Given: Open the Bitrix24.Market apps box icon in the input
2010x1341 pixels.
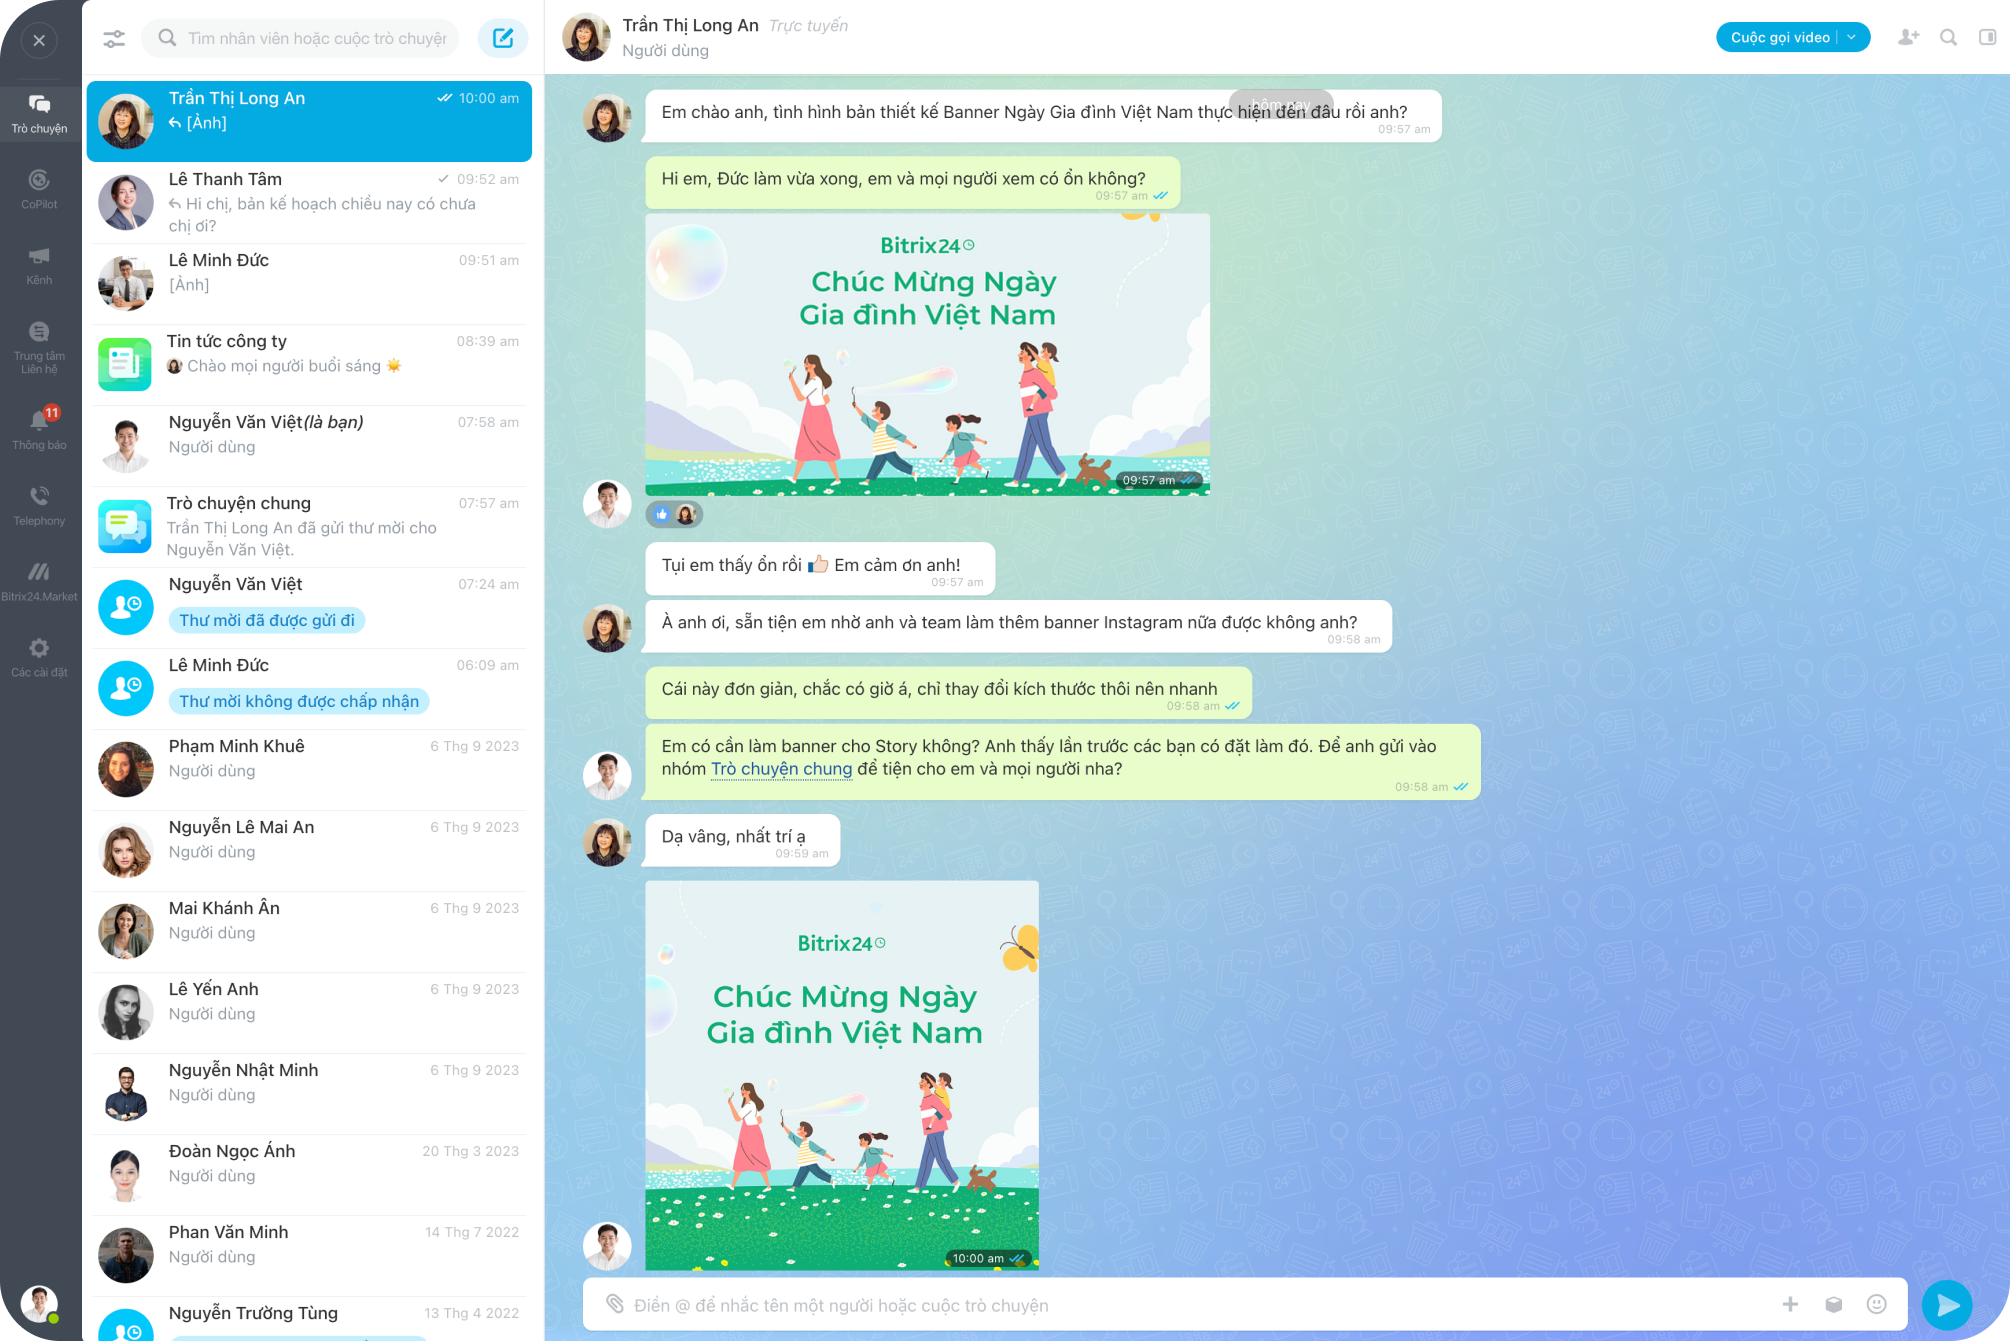Looking at the screenshot, I should coord(1833,1304).
